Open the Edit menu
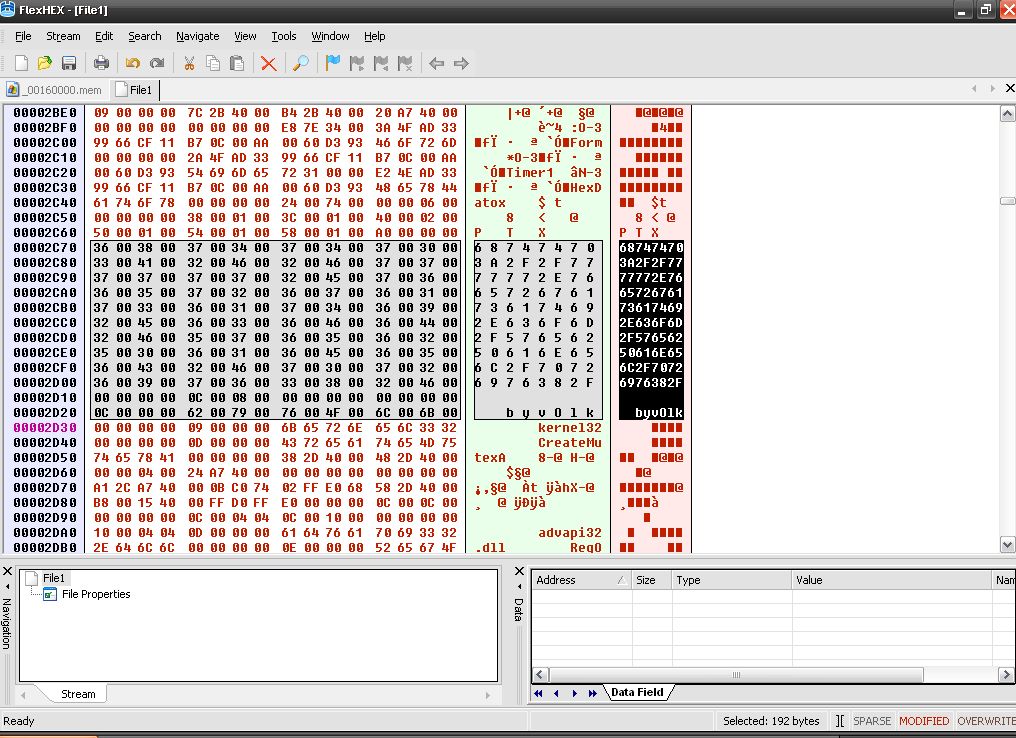Screen dimensions: 1016x738 coord(104,36)
